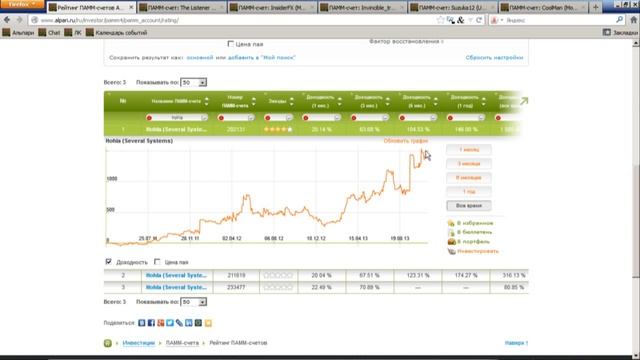
Task: Switch to Invincible_tr tab
Action: pos(363,7)
